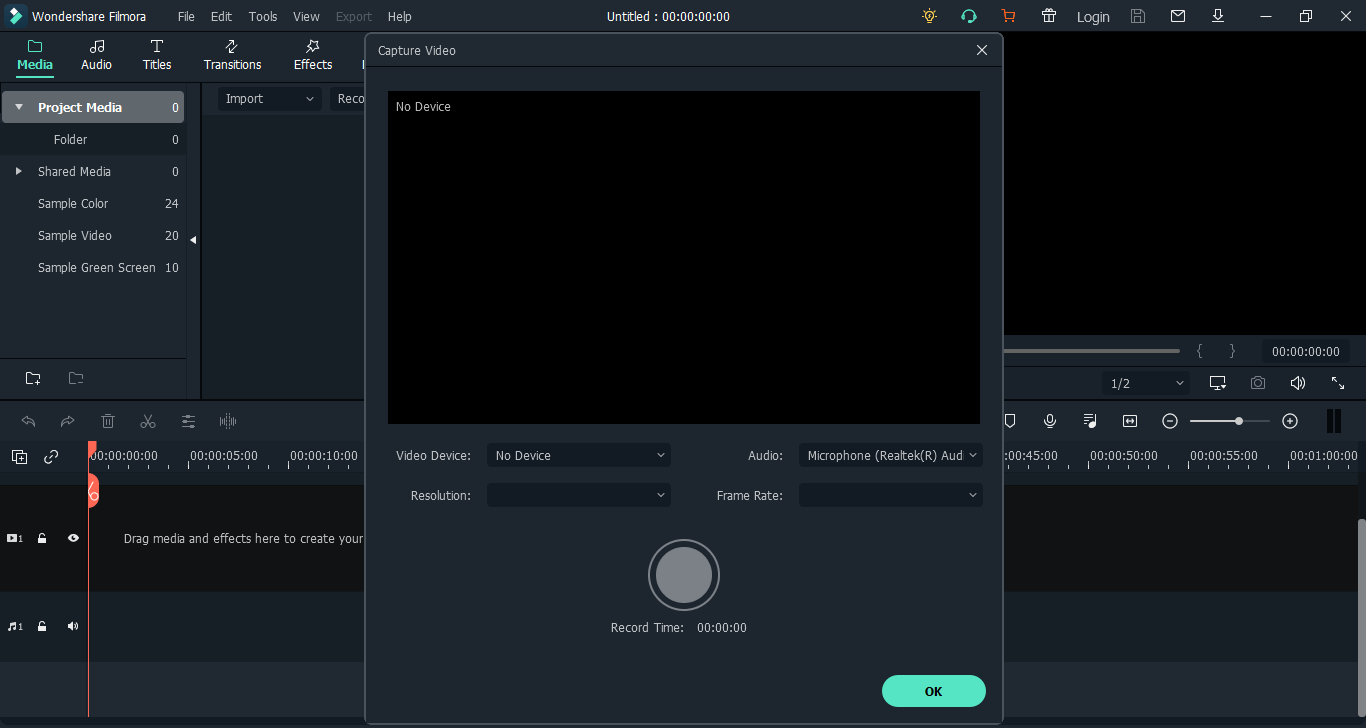This screenshot has width=1366, height=728.
Task: Open the edit adjustments sliders icon
Action: pos(188,421)
